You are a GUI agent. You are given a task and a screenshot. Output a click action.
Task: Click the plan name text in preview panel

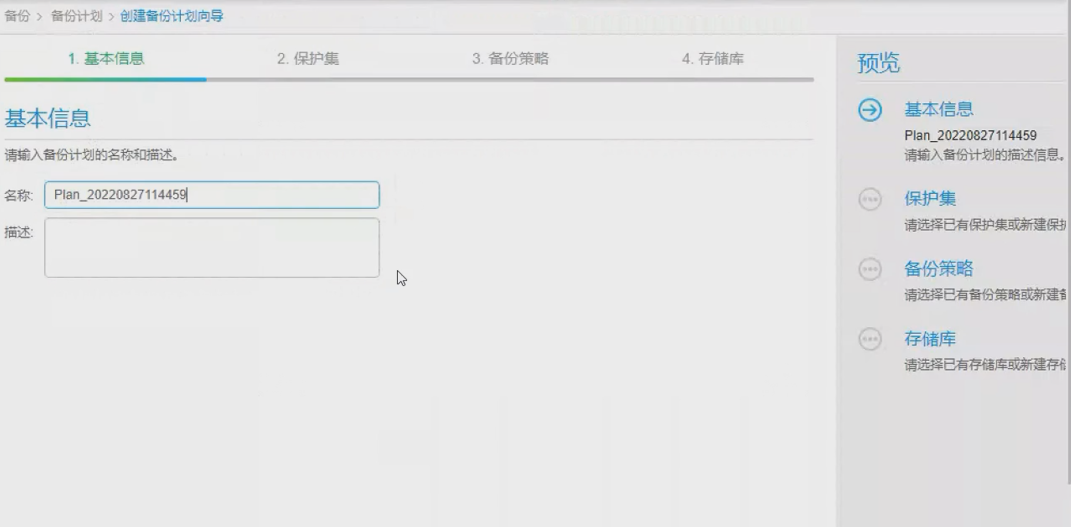point(970,136)
